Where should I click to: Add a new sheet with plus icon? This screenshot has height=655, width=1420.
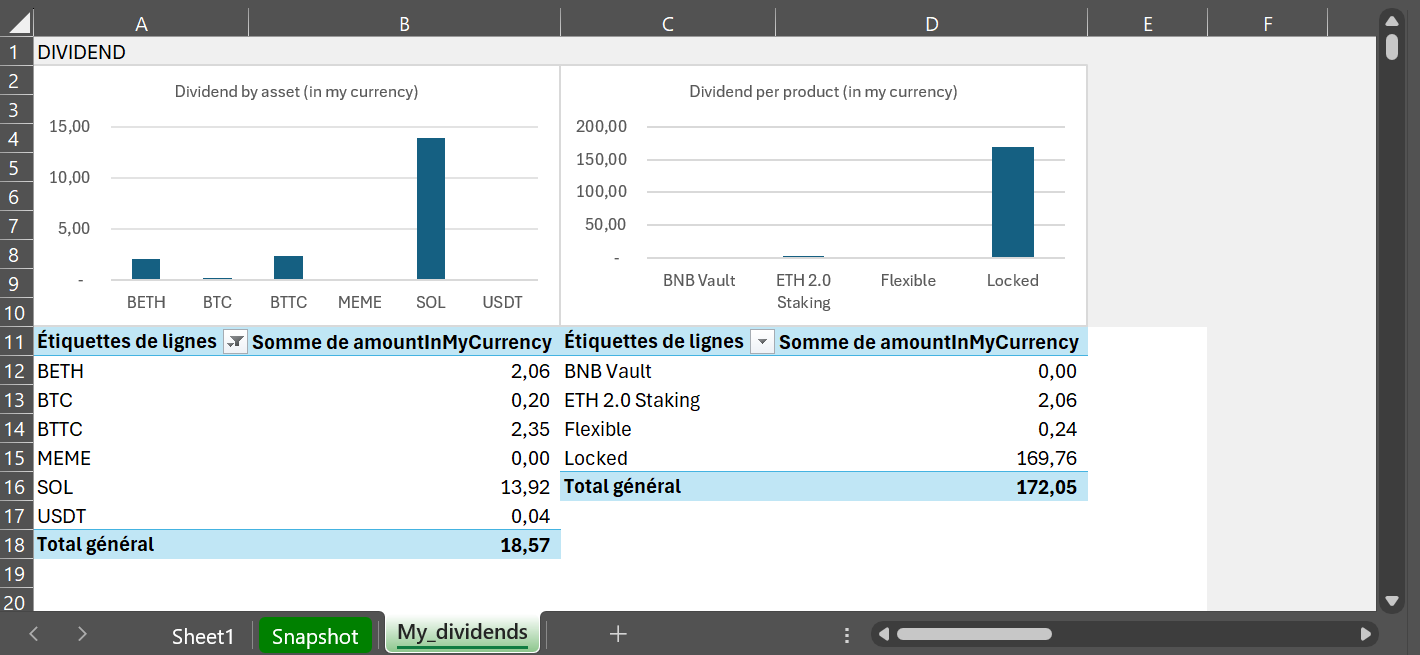click(618, 634)
